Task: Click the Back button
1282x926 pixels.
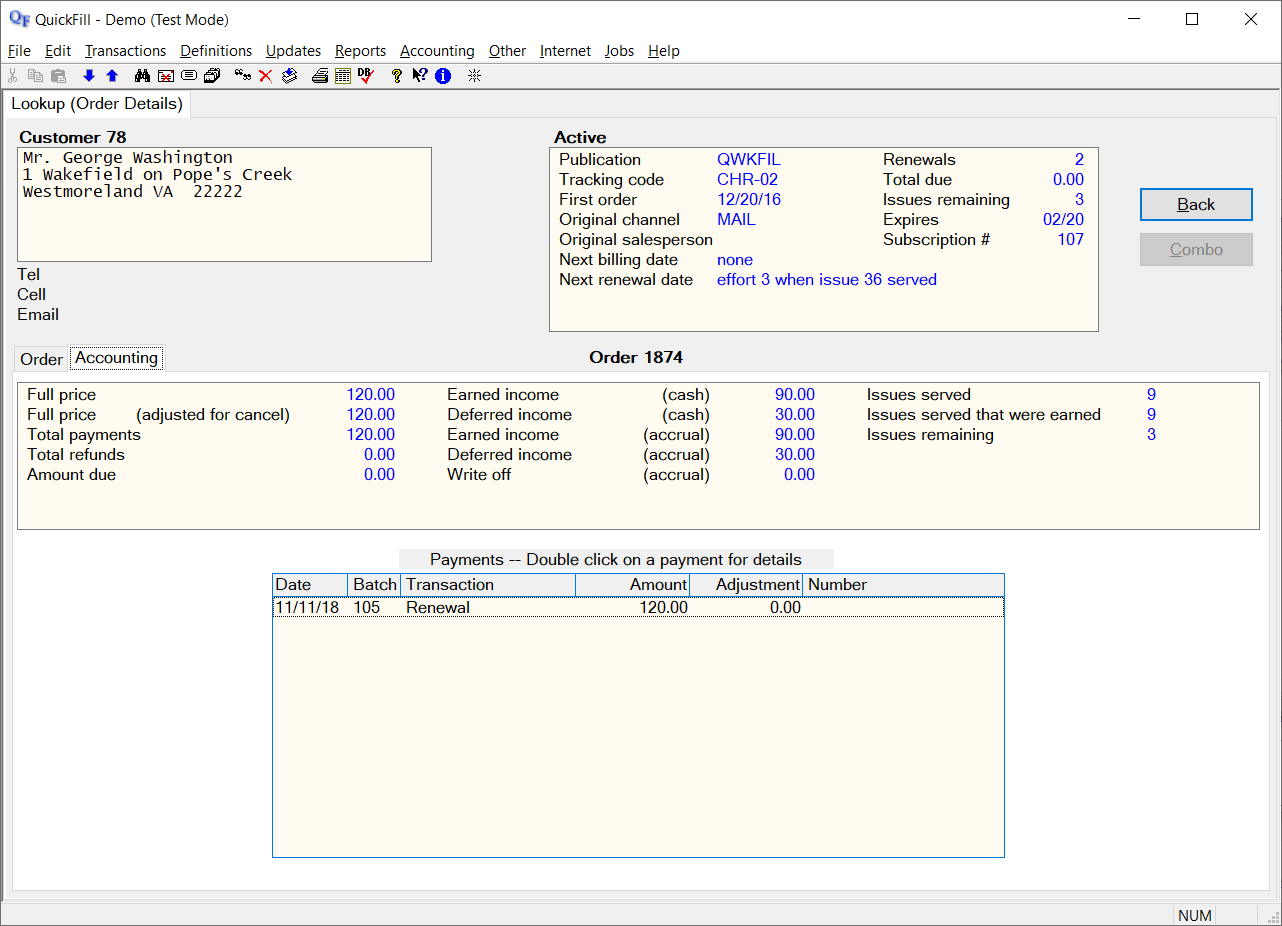Action: (1196, 204)
